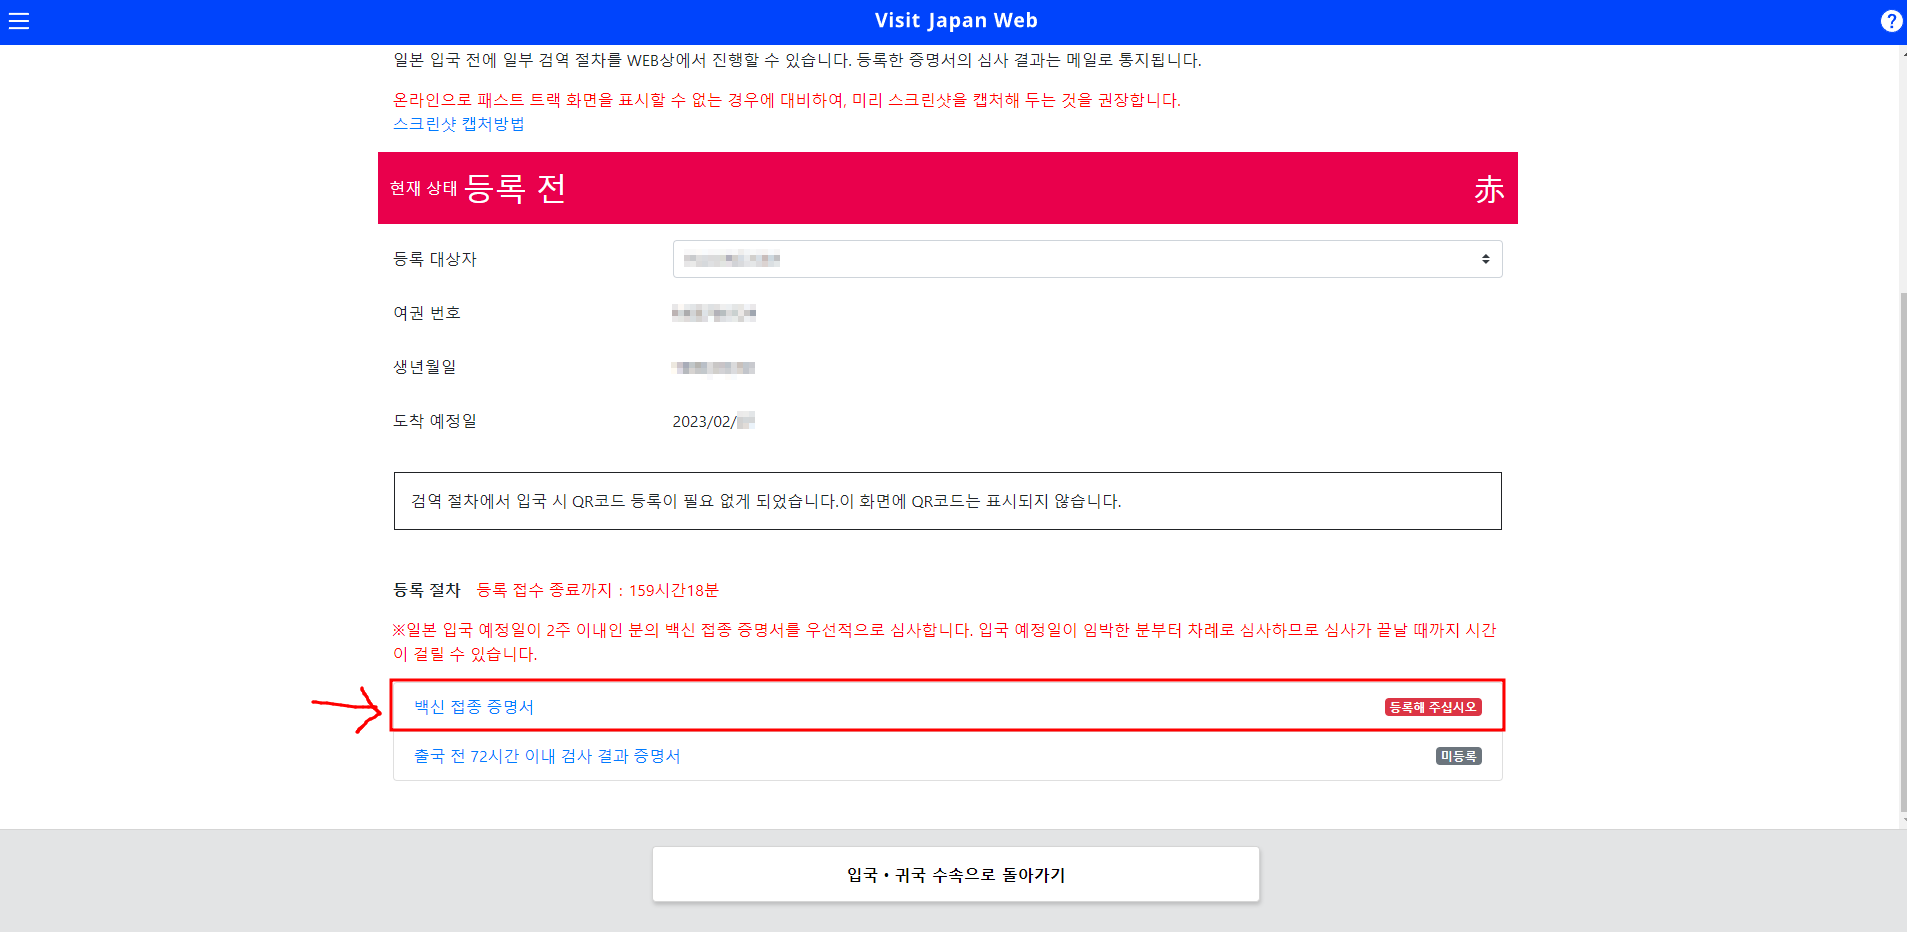Click the 입국・귀국 수속으로 돌아가기 button

956,875
